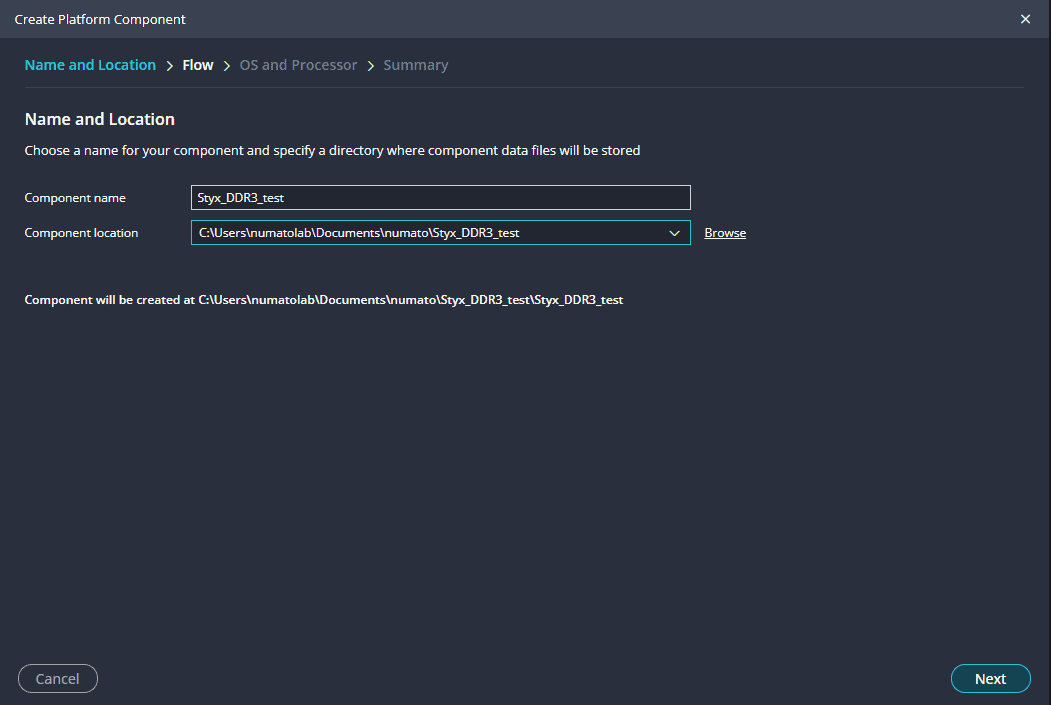
Task: Click chevron between Name and Location and Flow
Action: tap(169, 65)
